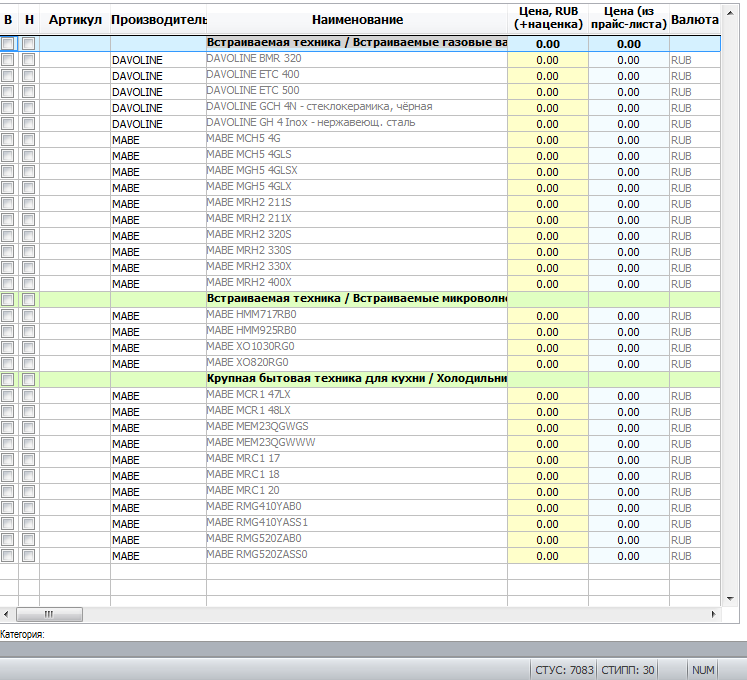Toggle the B checkbox for MABE MRC1 20
The height and width of the screenshot is (680, 747).
8,492
